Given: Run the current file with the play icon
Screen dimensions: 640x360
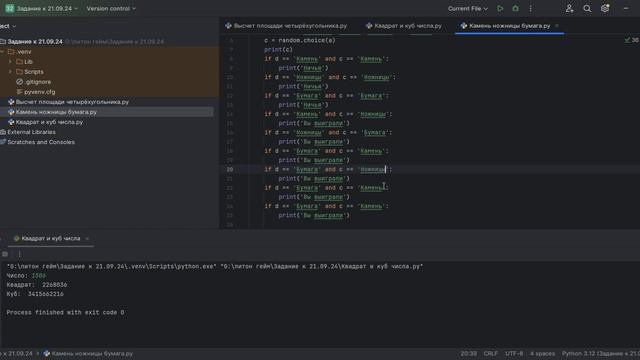Looking at the screenshot, I should (x=500, y=9).
